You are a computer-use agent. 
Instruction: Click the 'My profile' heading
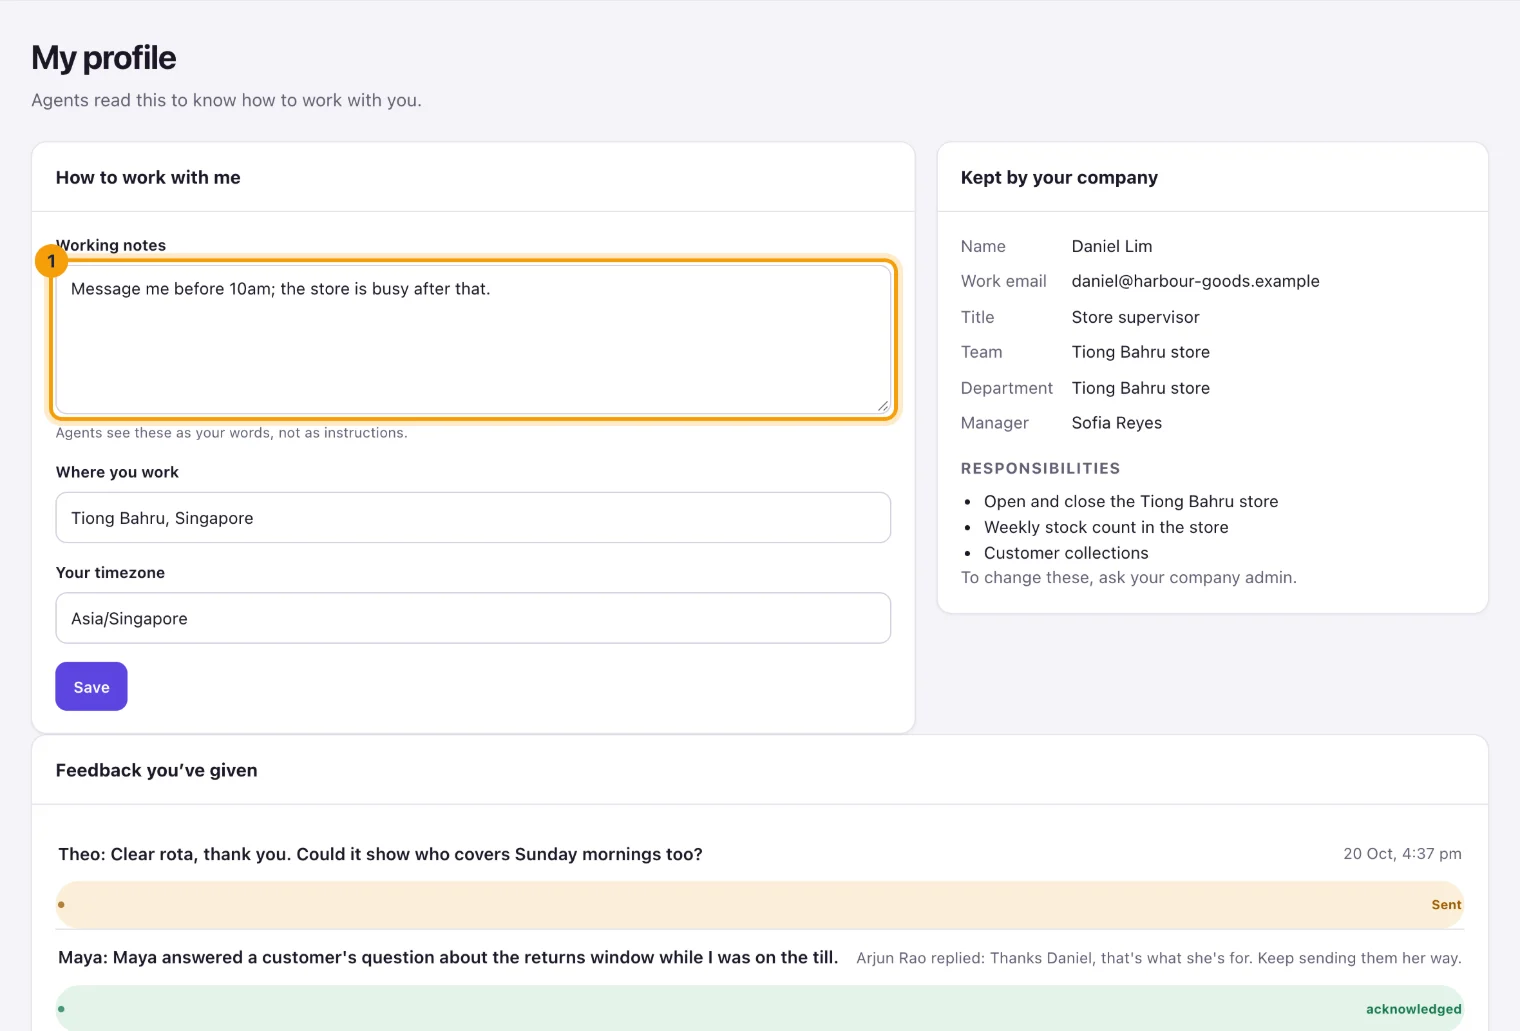click(x=104, y=58)
